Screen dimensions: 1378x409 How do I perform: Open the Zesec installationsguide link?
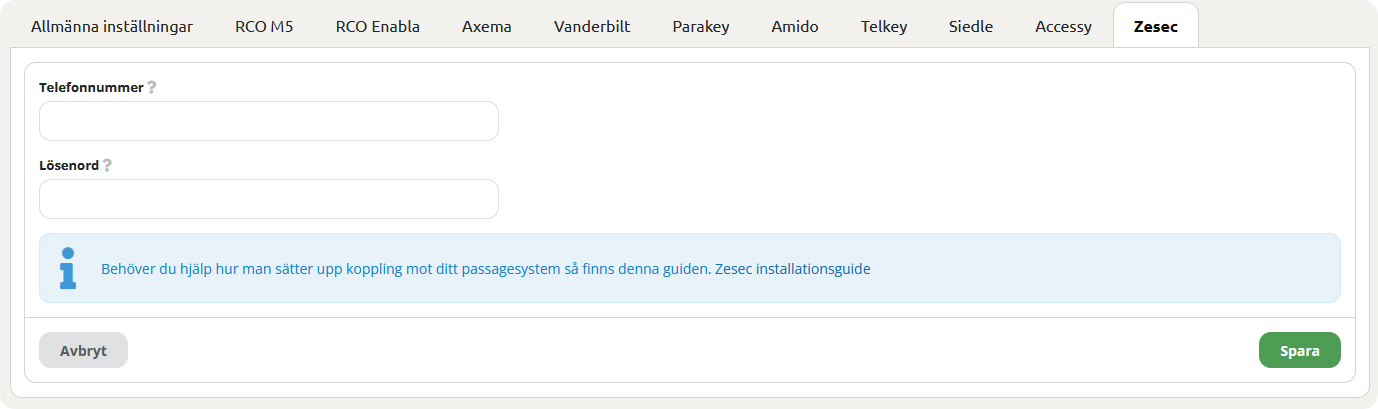[793, 269]
